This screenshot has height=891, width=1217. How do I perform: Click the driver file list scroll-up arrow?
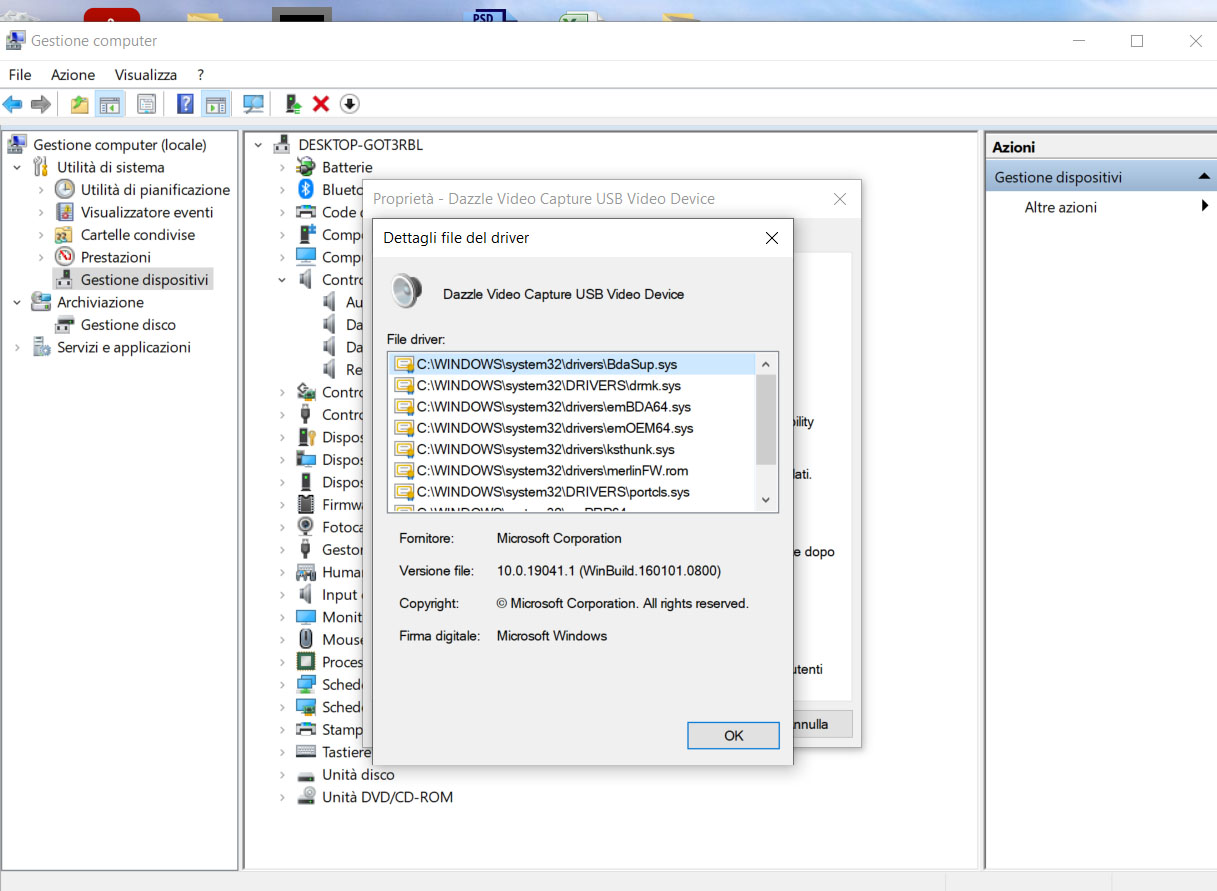click(x=766, y=364)
